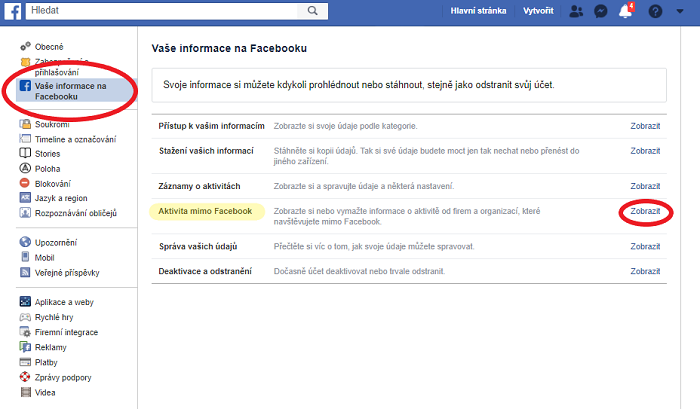Open Blokování in the sidebar
700x409 pixels.
pyautogui.click(x=55, y=183)
